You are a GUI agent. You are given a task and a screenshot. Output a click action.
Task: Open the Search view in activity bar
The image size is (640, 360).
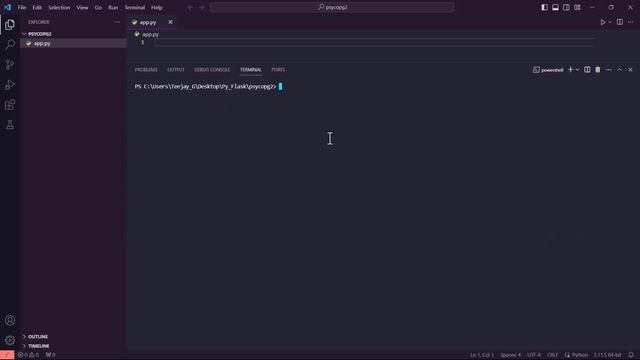click(10, 44)
